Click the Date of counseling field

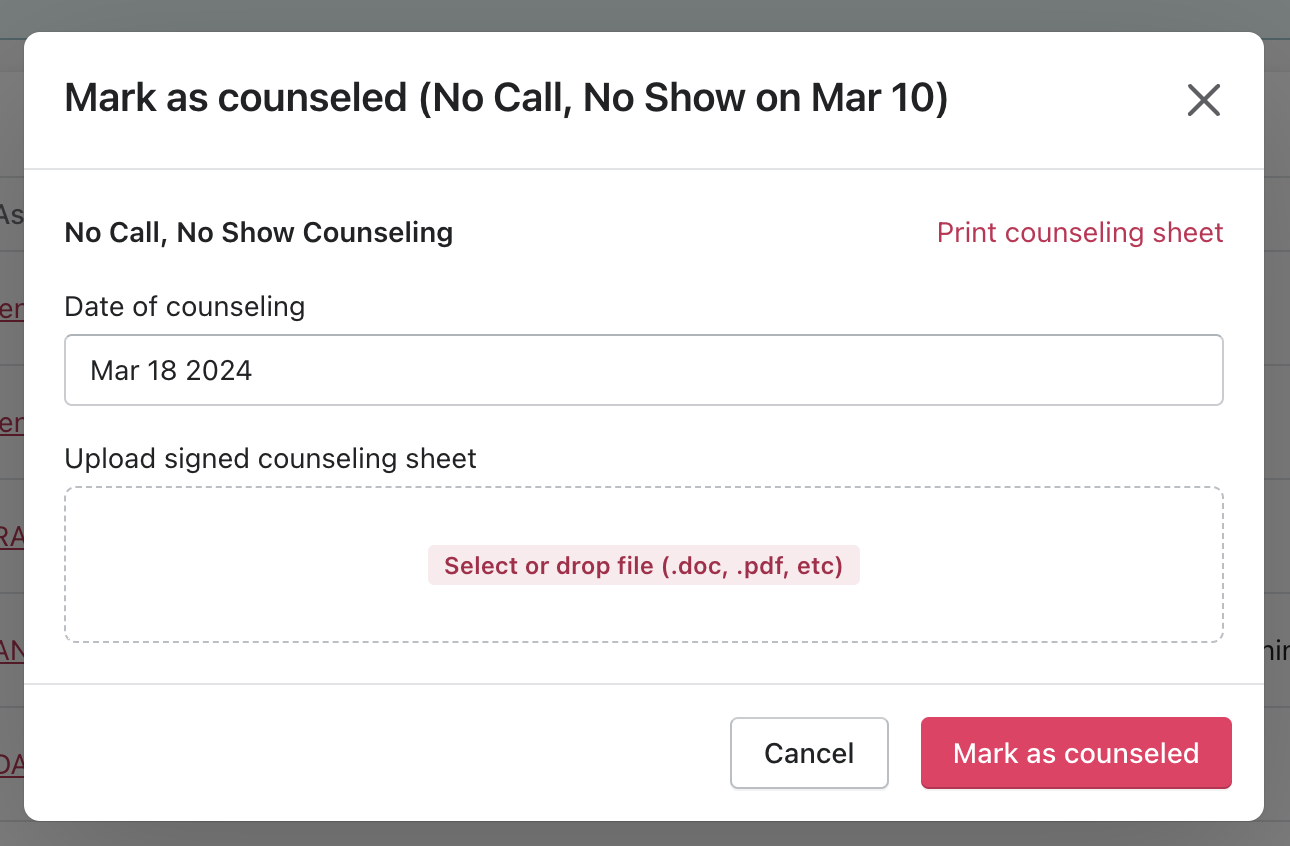[644, 369]
